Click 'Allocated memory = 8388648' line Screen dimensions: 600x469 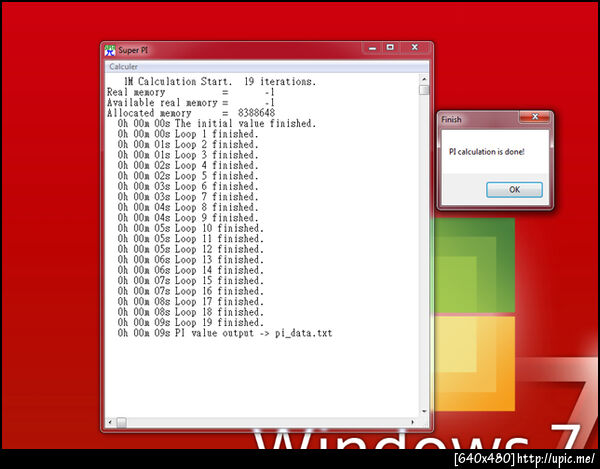191,113
